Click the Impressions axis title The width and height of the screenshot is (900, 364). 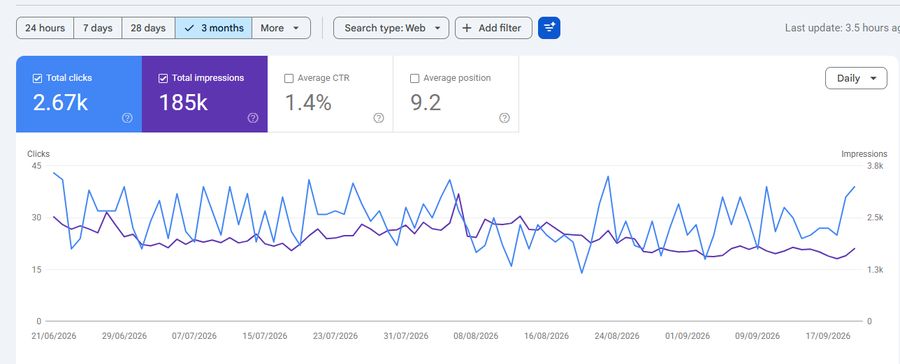[864, 154]
